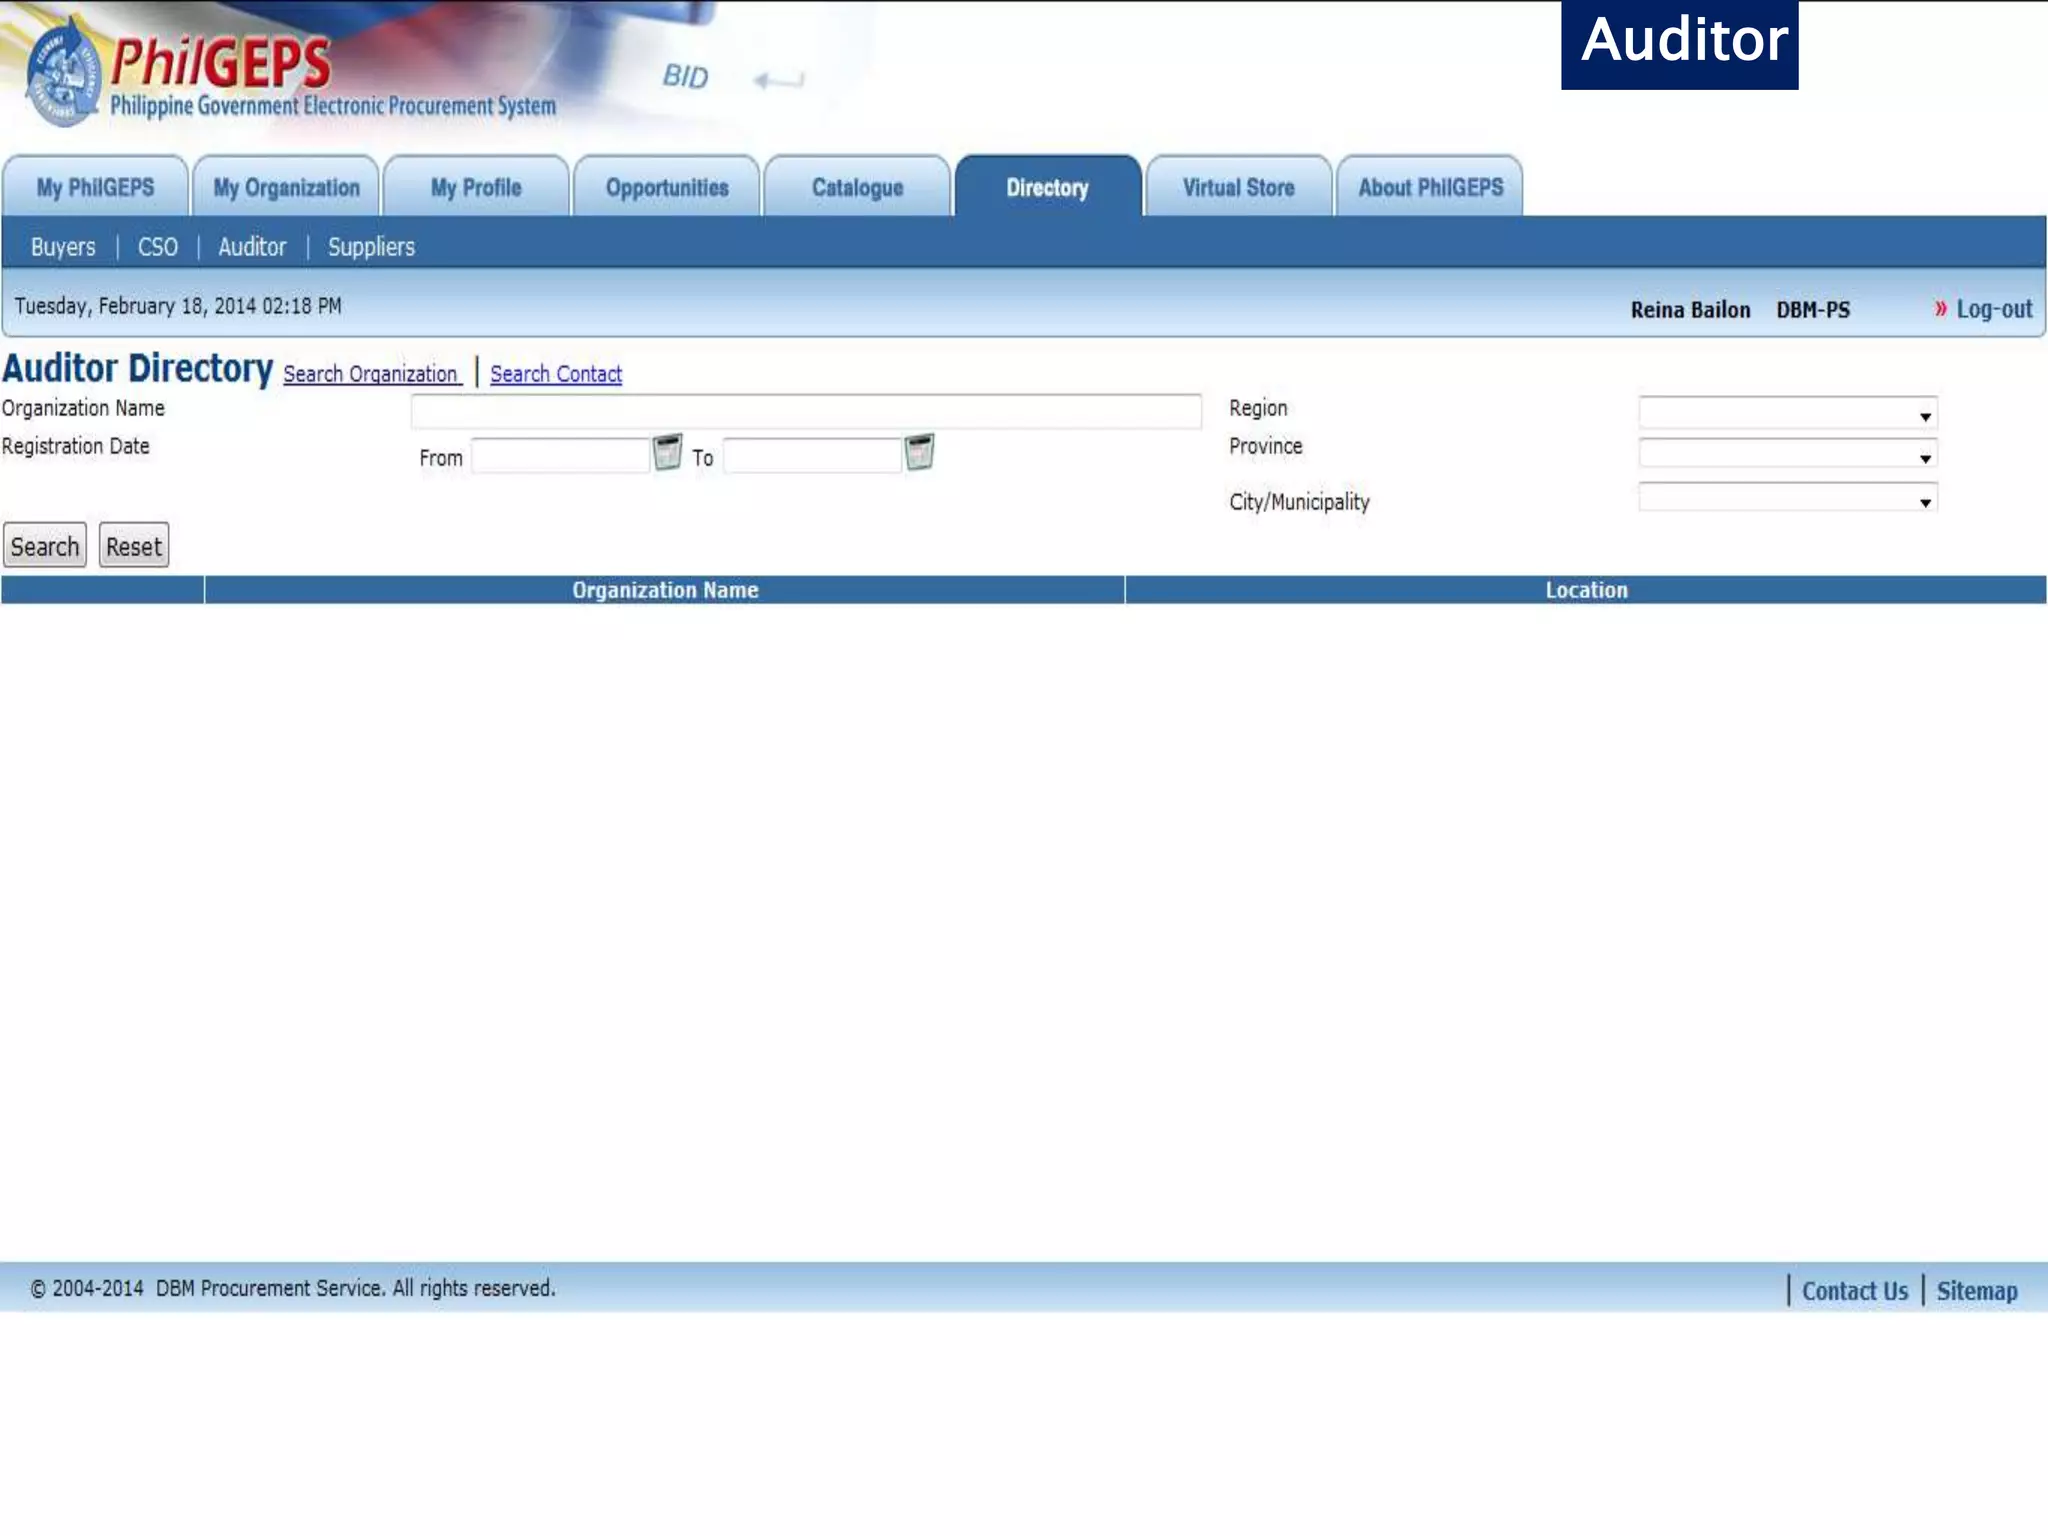Click the Search Contact link
Screen dimensions: 2048x1536
pyautogui.click(x=556, y=374)
